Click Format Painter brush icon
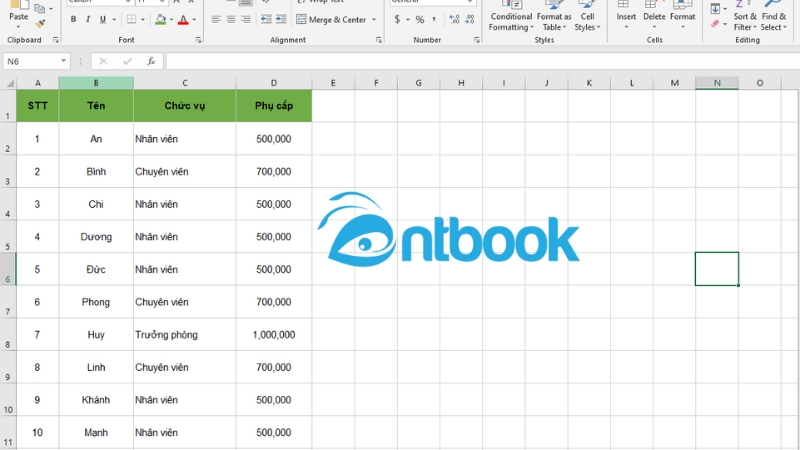This screenshot has width=800, height=450. [40, 23]
